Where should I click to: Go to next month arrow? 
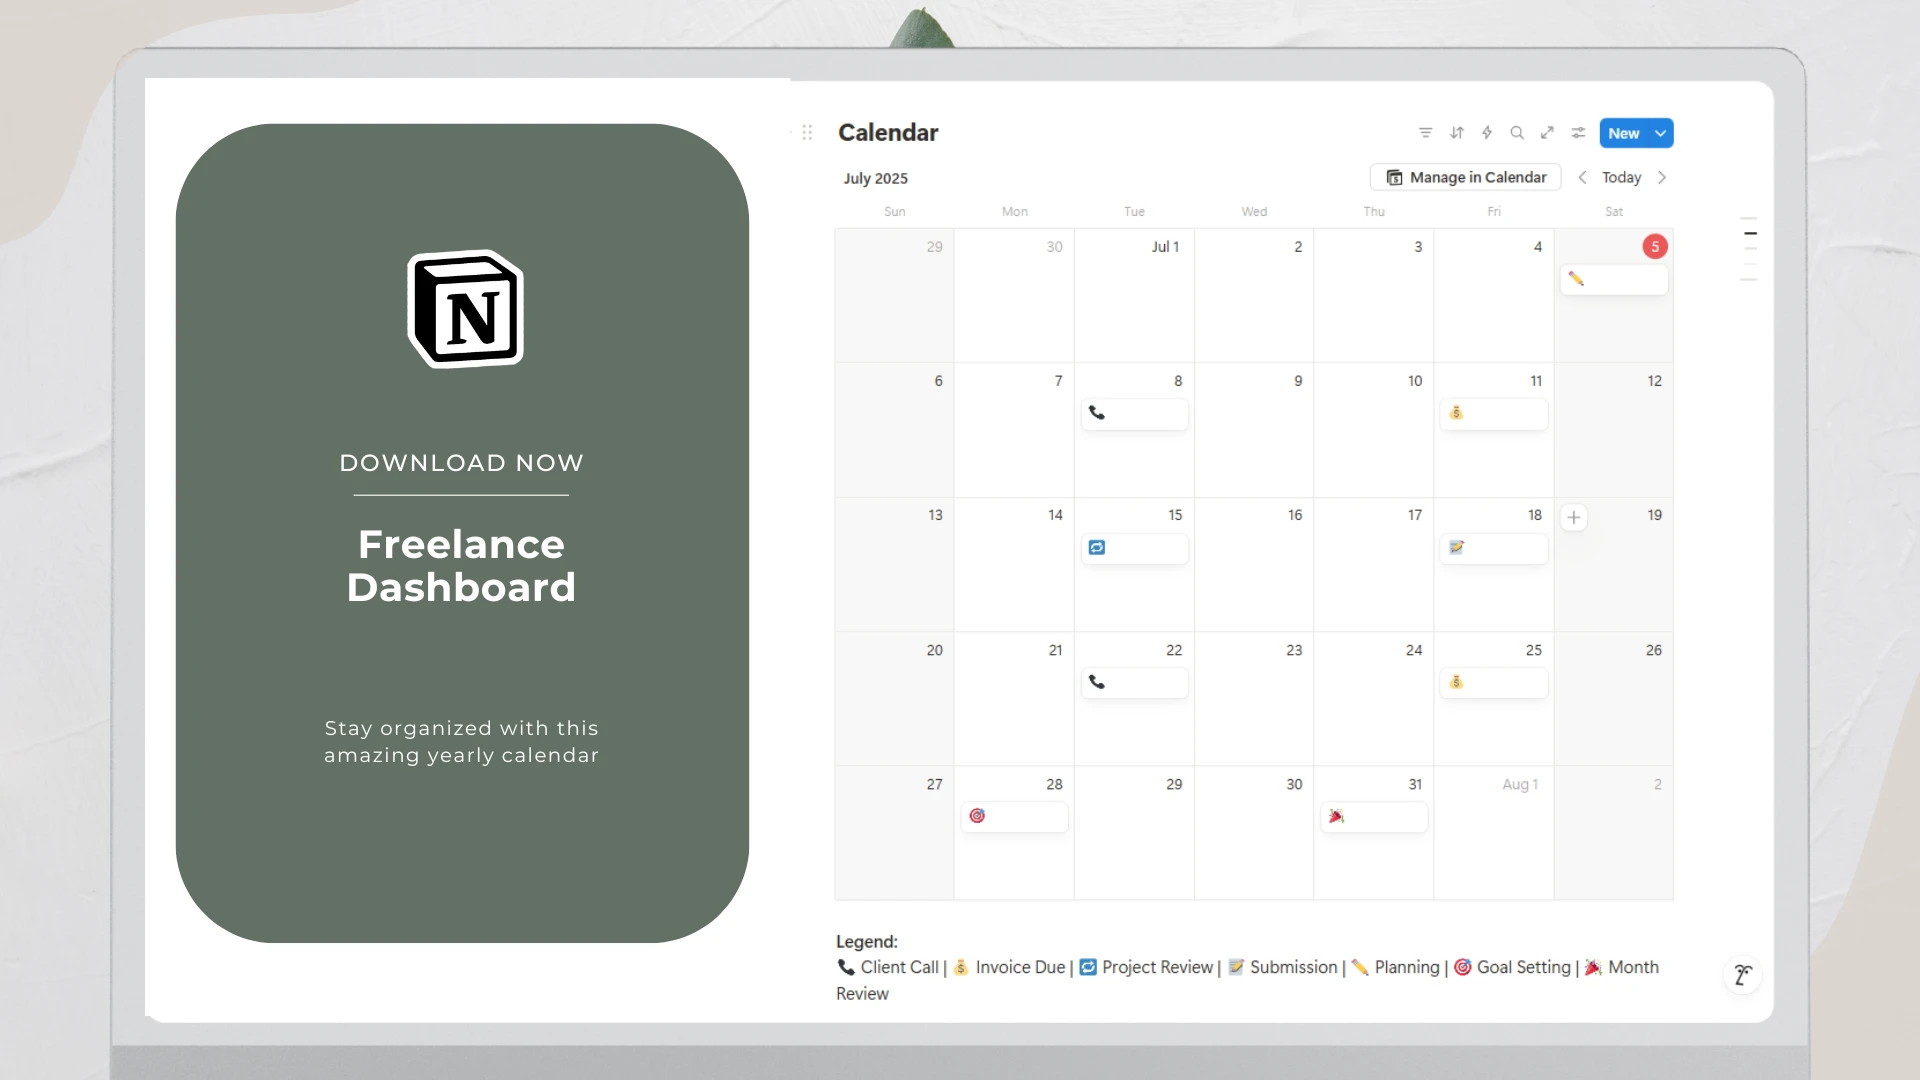pyautogui.click(x=1662, y=177)
